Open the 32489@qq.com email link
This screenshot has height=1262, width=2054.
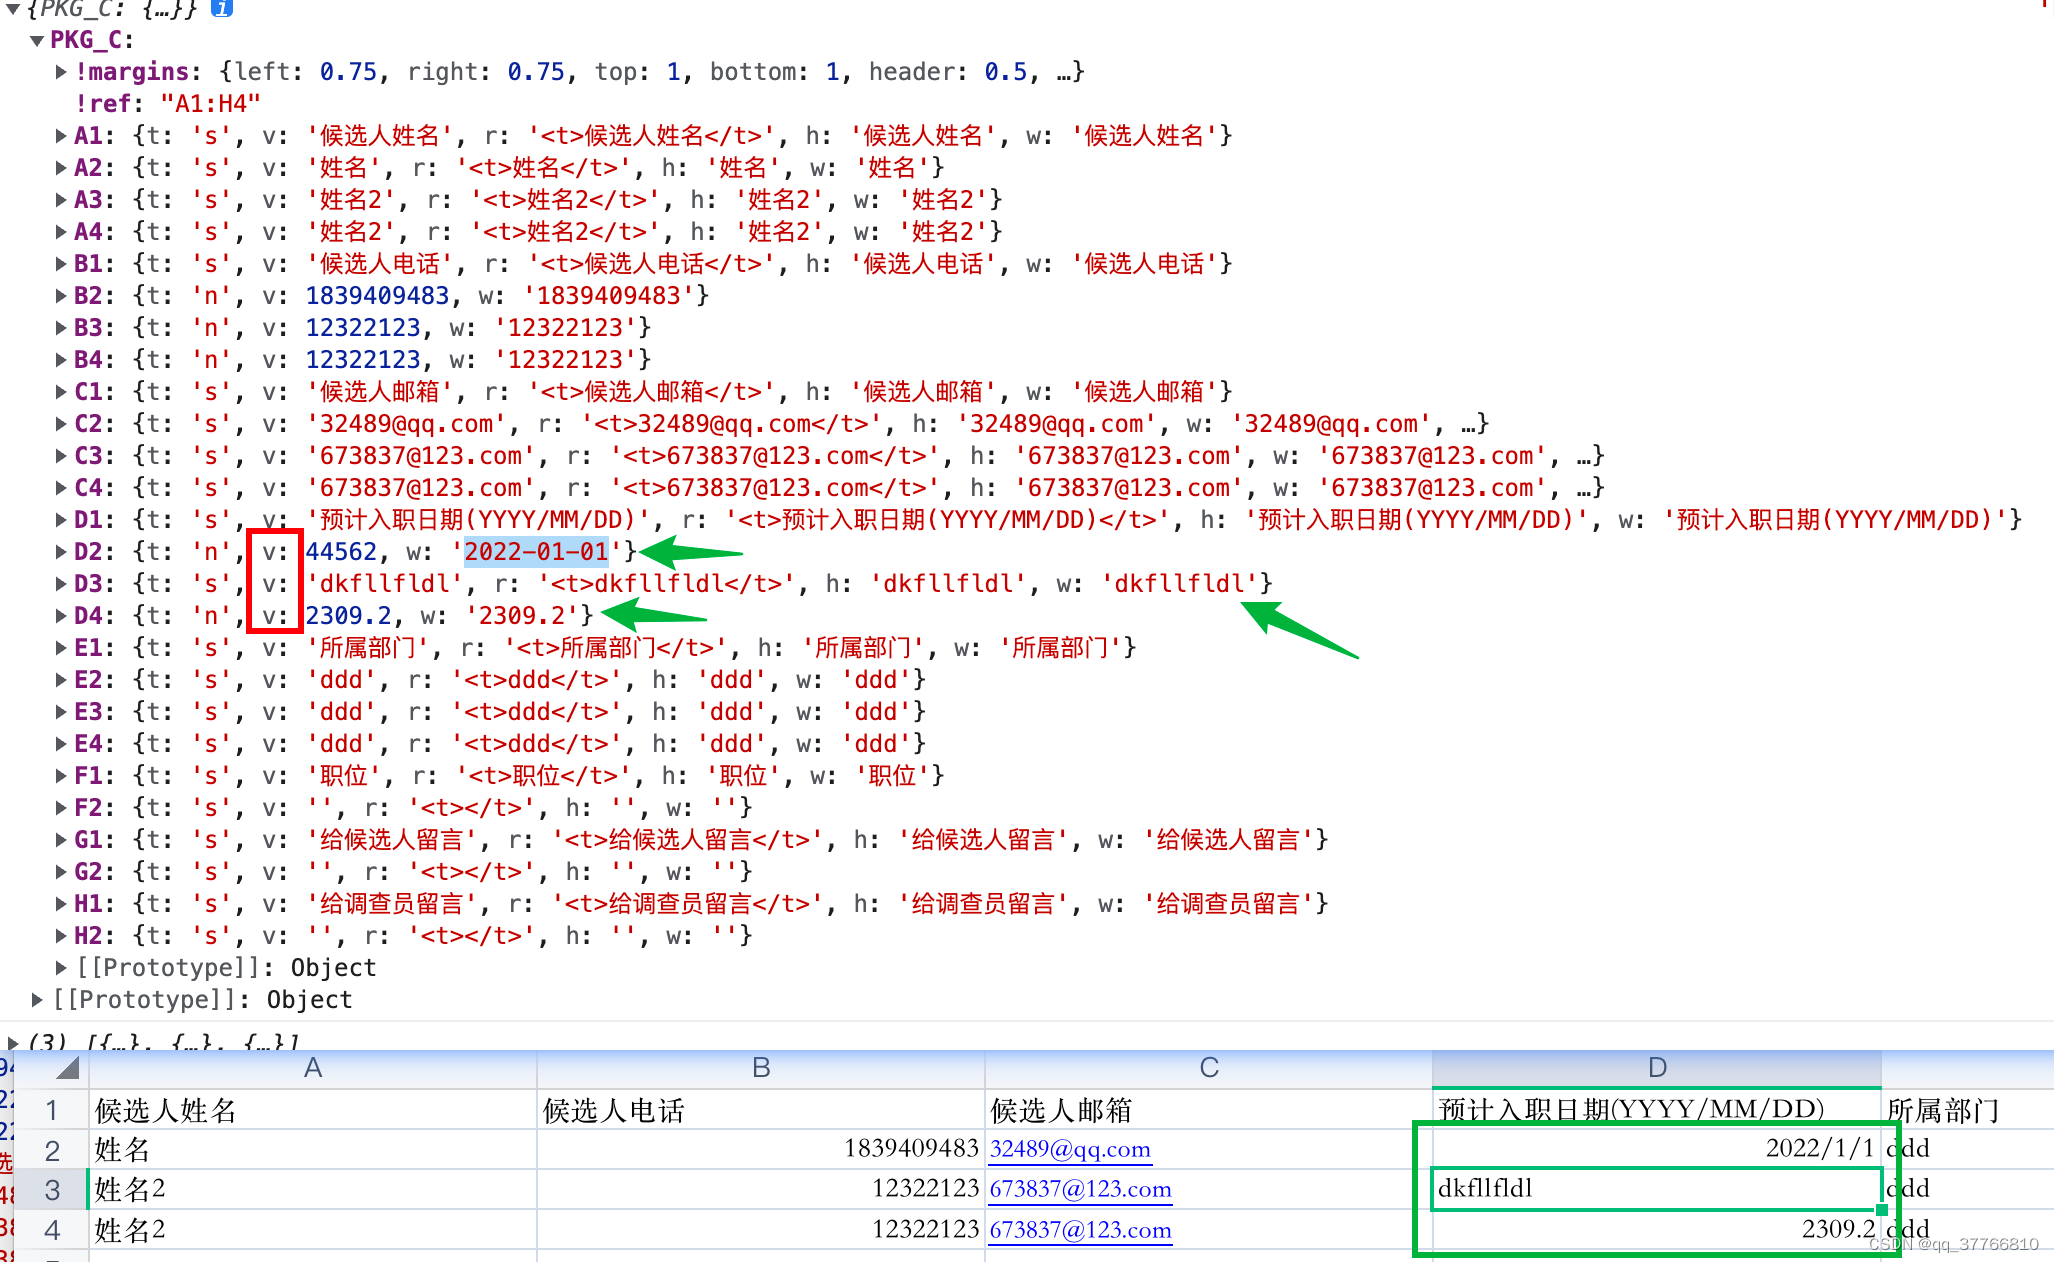(1069, 1149)
